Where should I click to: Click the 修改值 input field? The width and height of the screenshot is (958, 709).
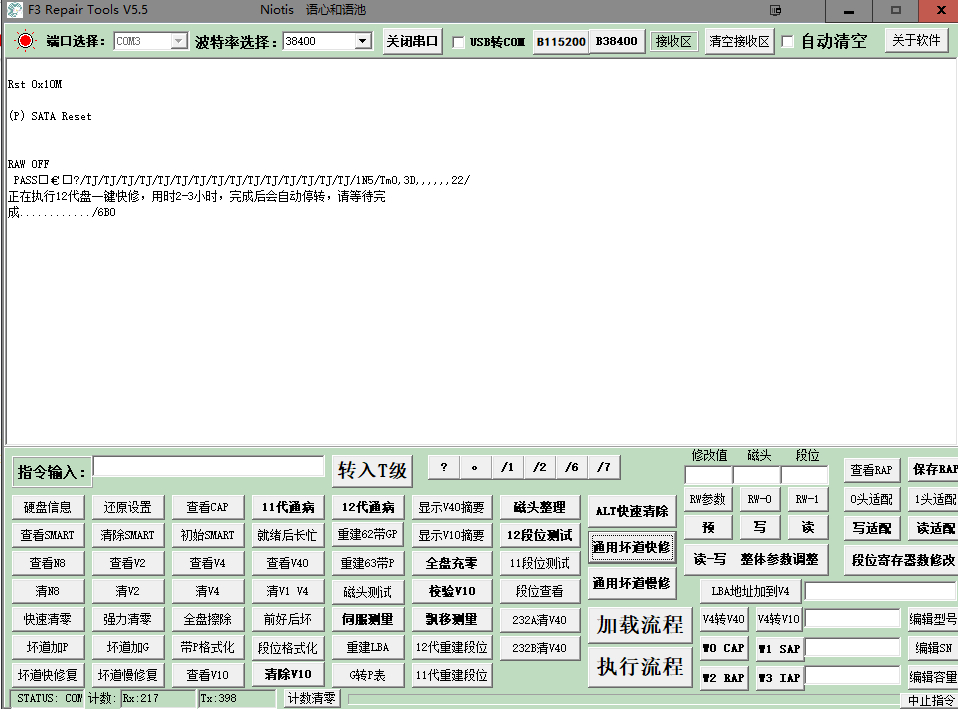coord(708,475)
